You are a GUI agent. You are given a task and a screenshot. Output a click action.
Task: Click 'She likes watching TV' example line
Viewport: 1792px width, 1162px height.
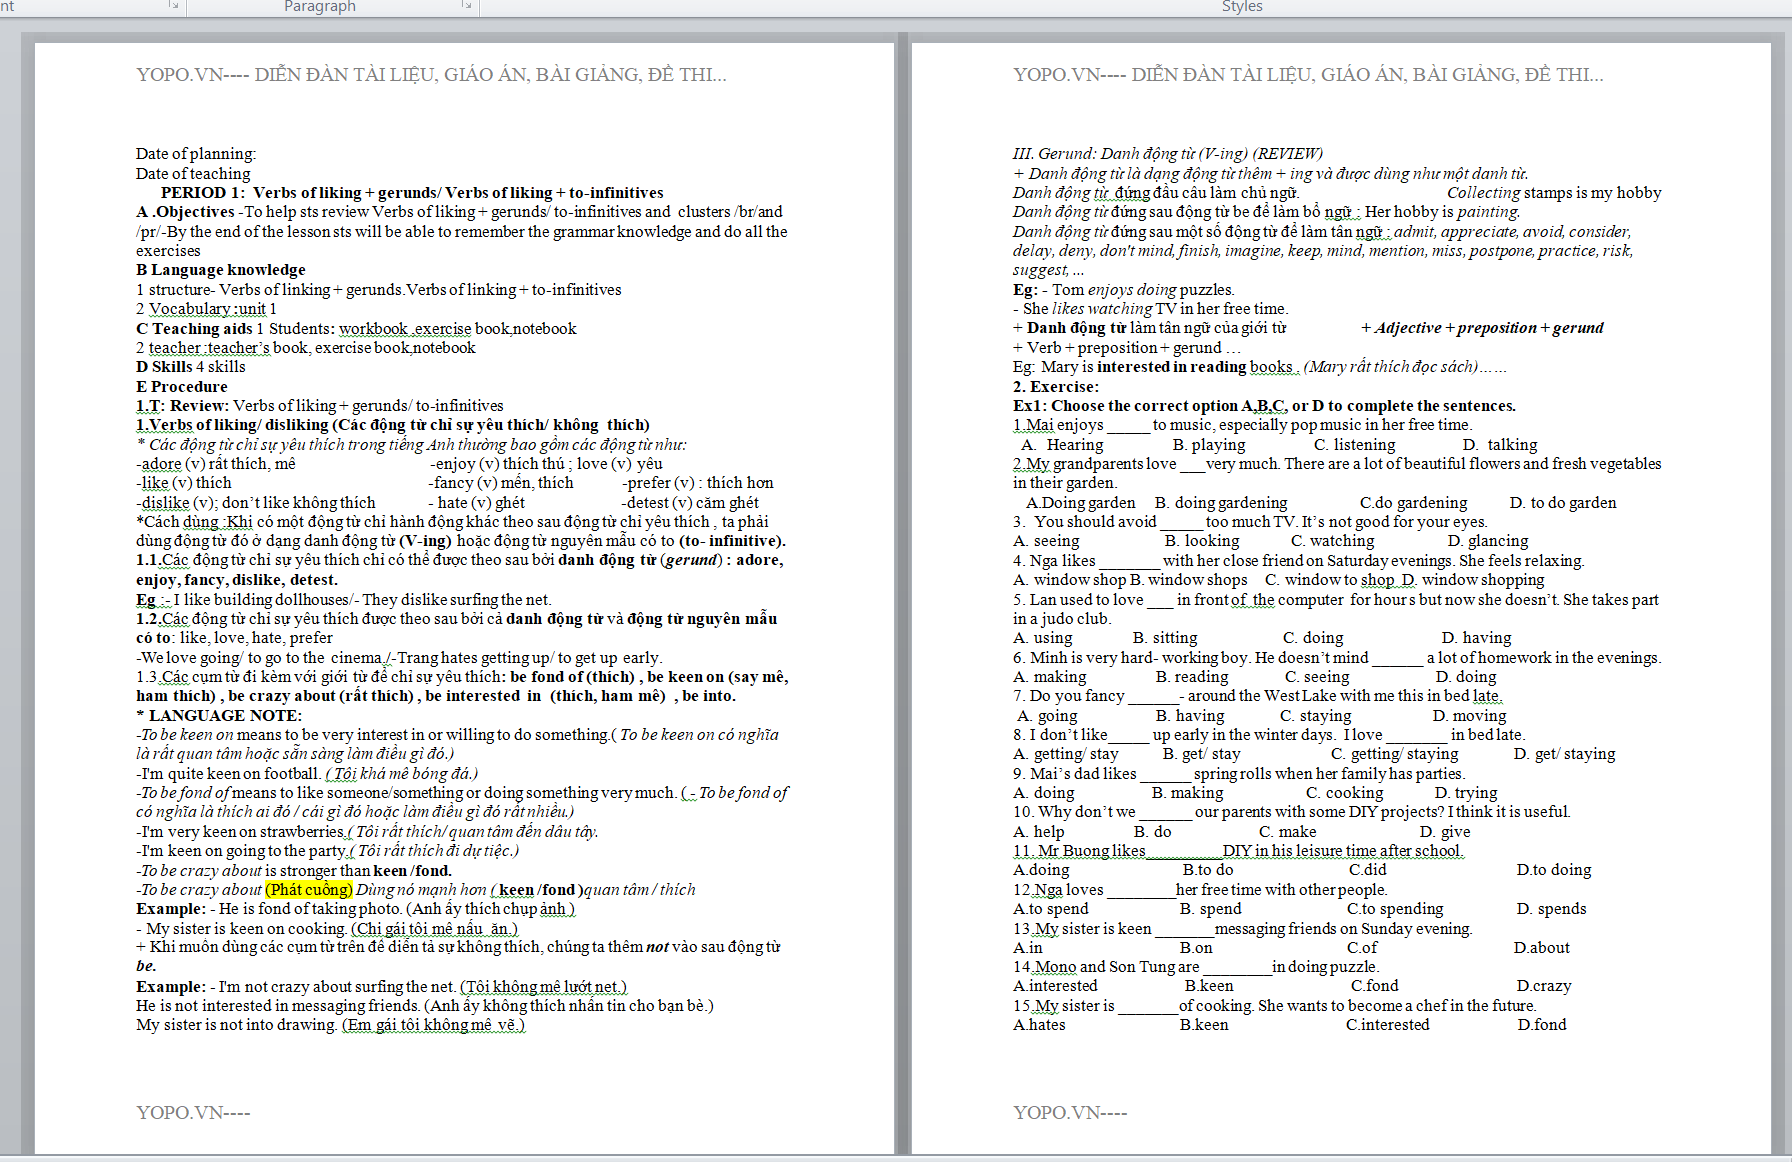(x=1150, y=309)
